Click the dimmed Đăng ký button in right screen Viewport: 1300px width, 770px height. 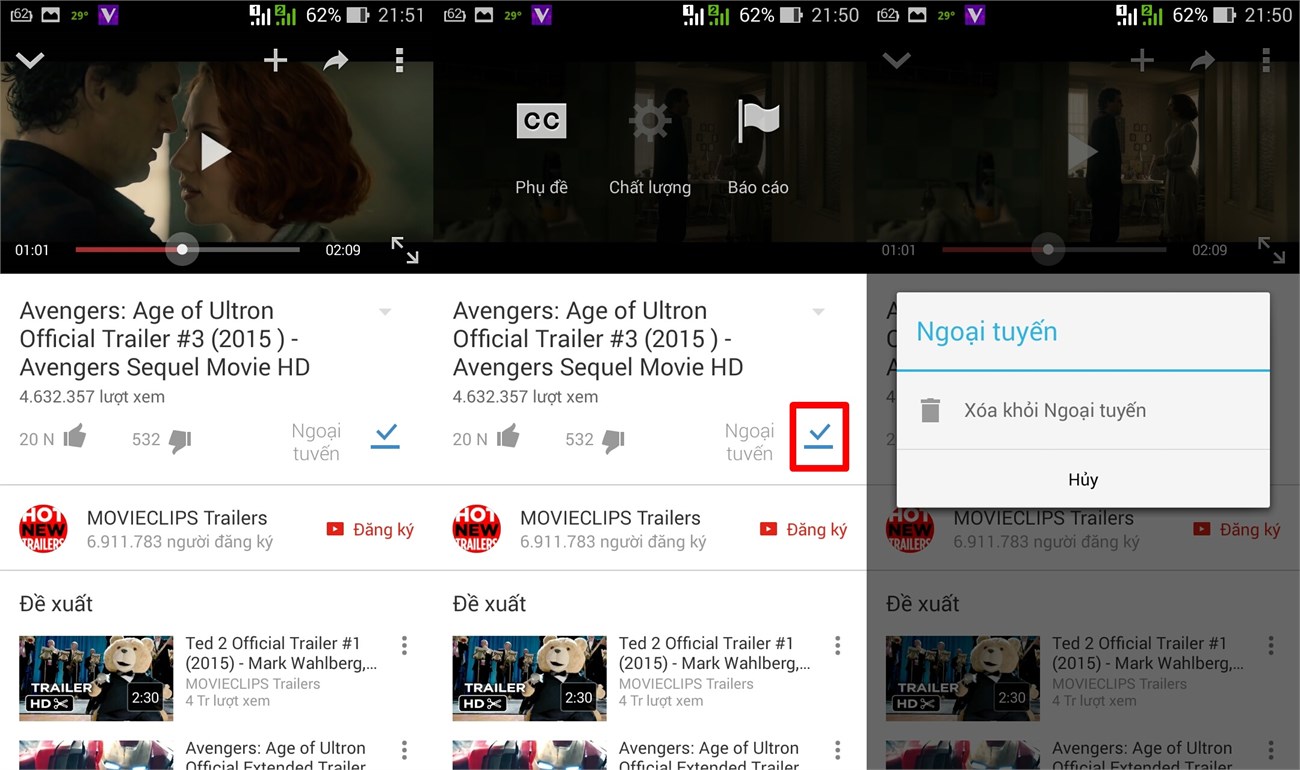click(x=1237, y=529)
